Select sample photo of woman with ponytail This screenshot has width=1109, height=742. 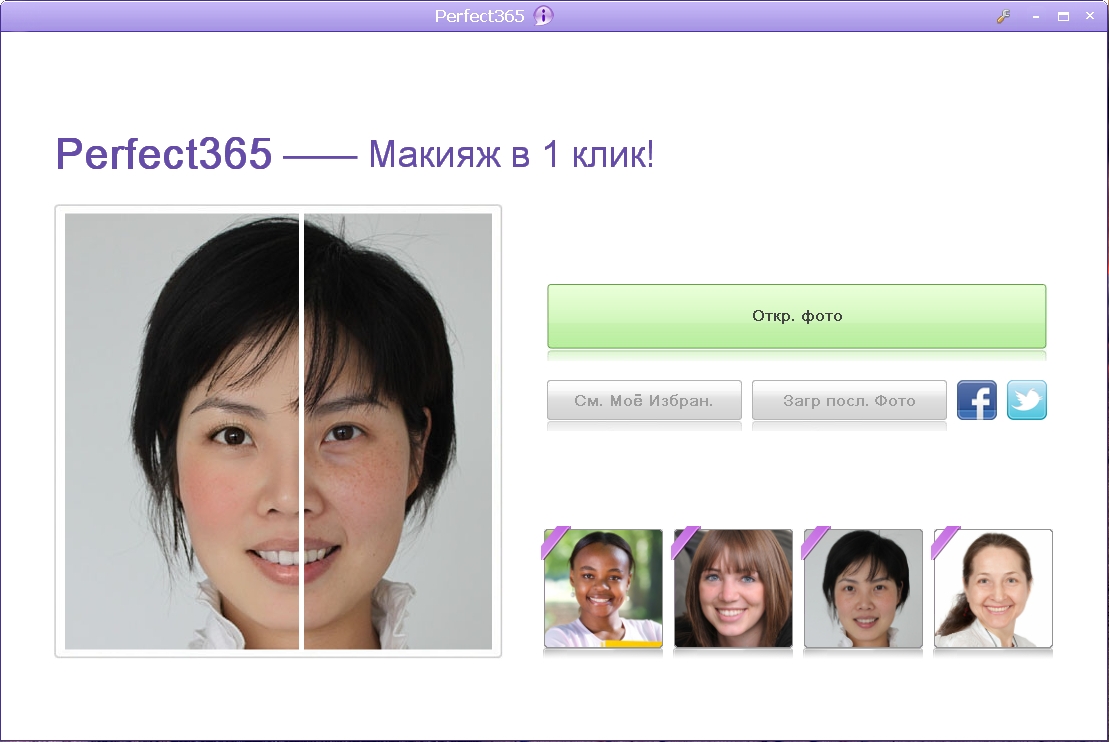point(993,589)
